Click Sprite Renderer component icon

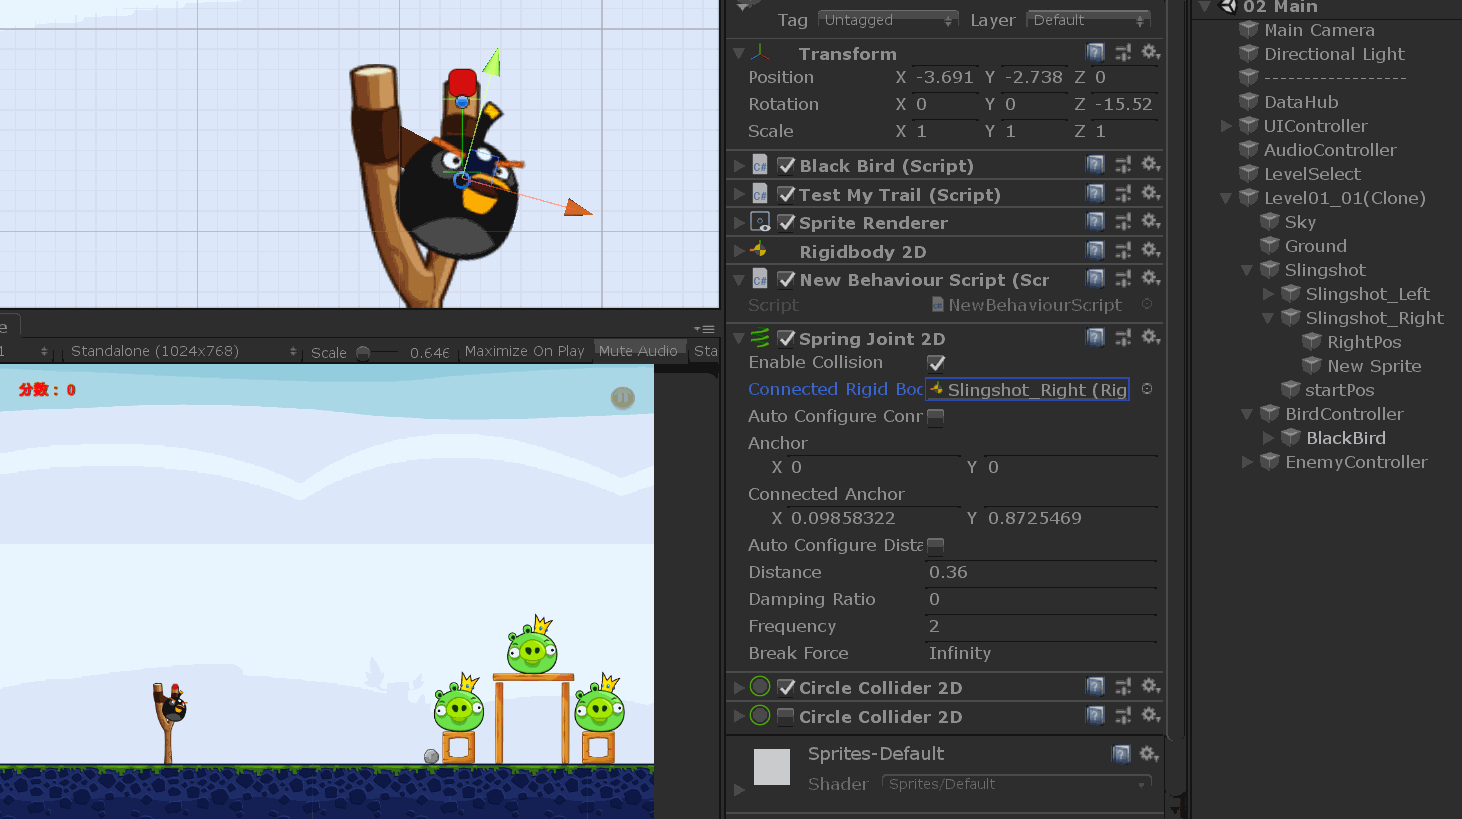pos(760,222)
